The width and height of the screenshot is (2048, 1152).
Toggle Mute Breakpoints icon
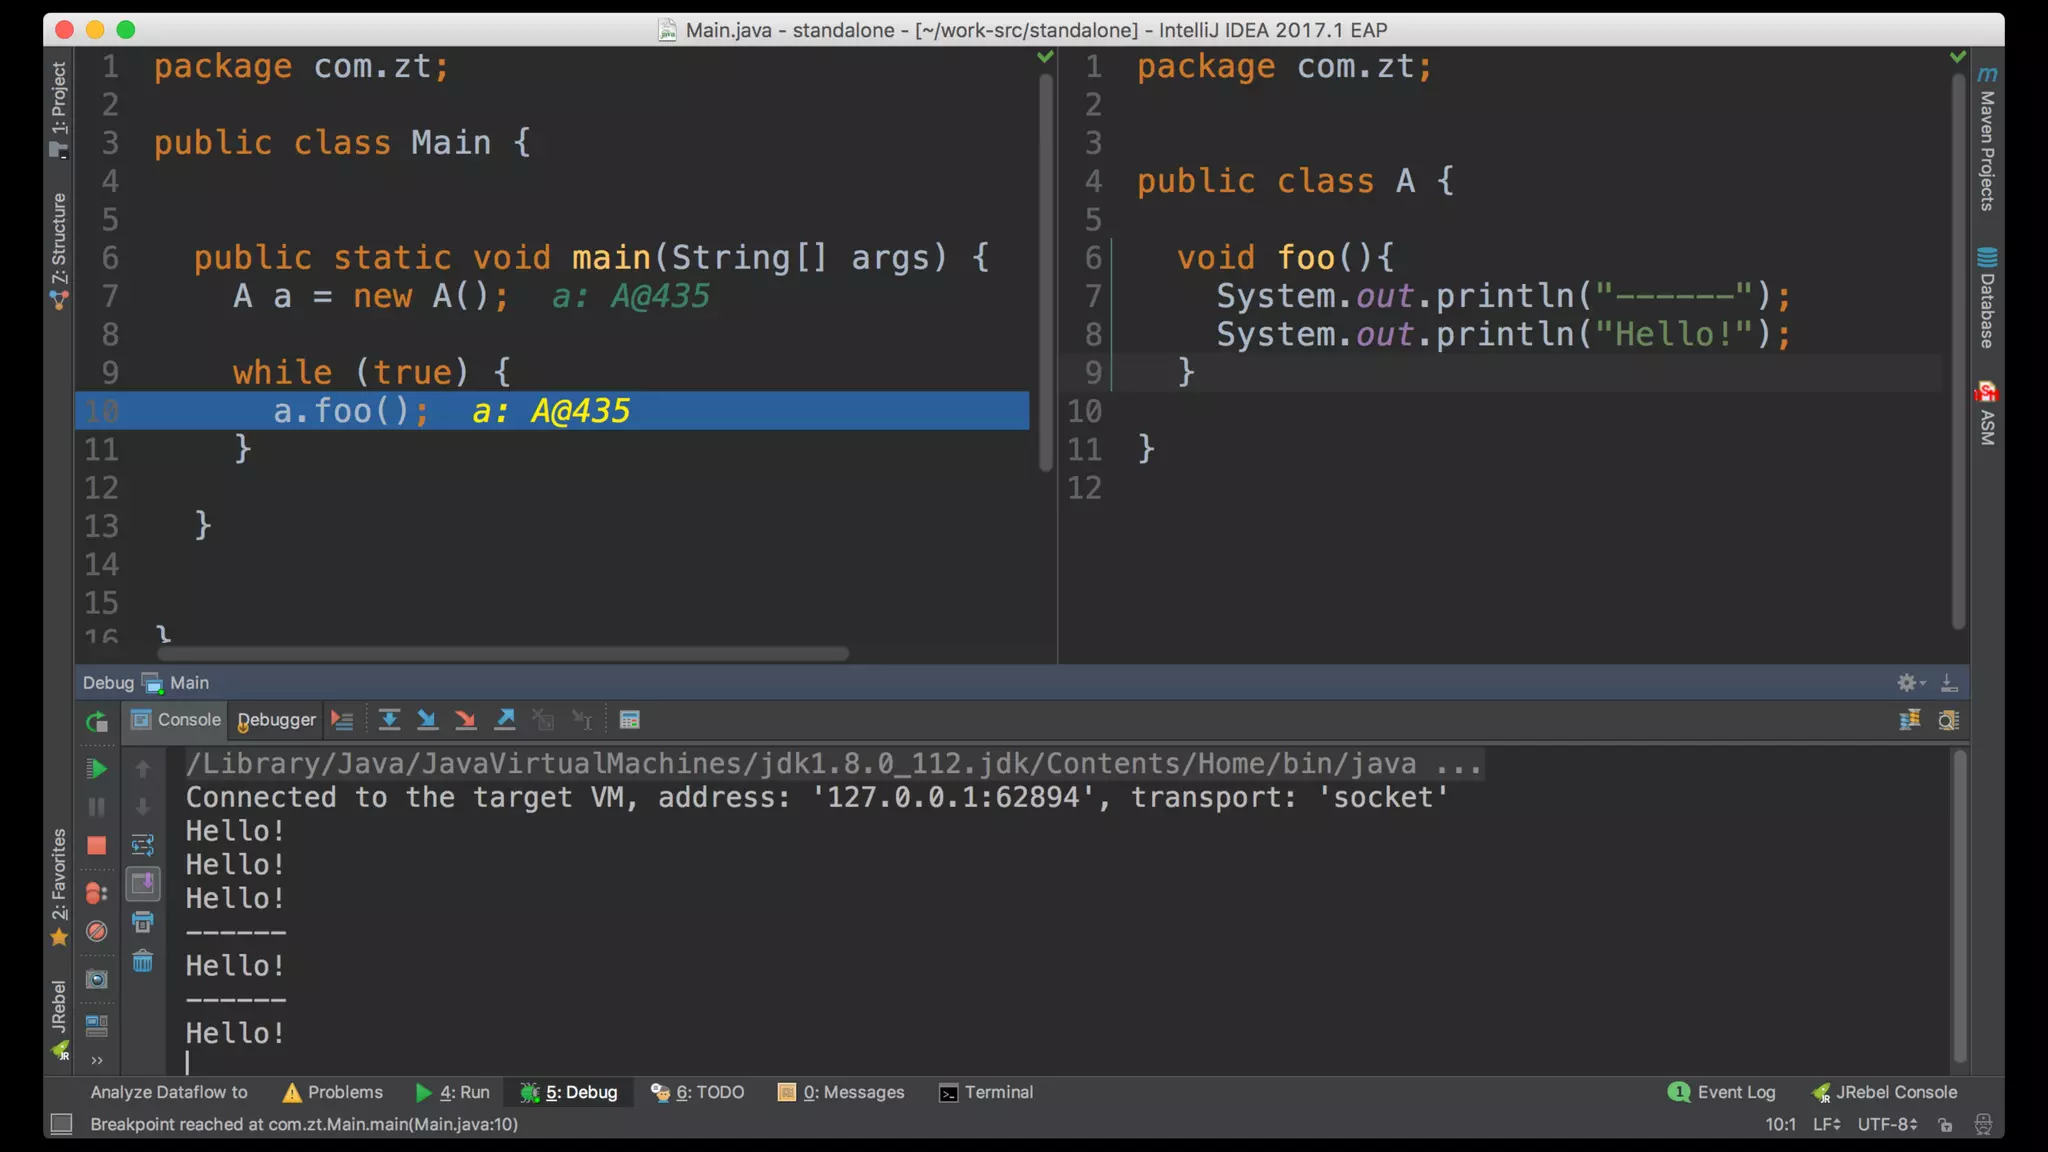coord(96,931)
